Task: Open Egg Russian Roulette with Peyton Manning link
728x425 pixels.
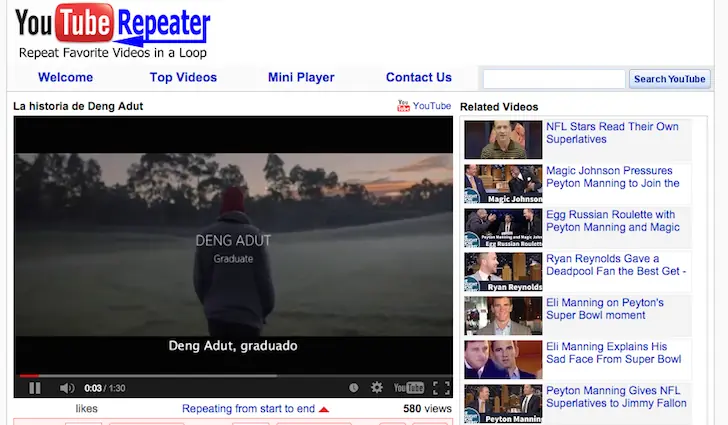Action: tap(613, 221)
